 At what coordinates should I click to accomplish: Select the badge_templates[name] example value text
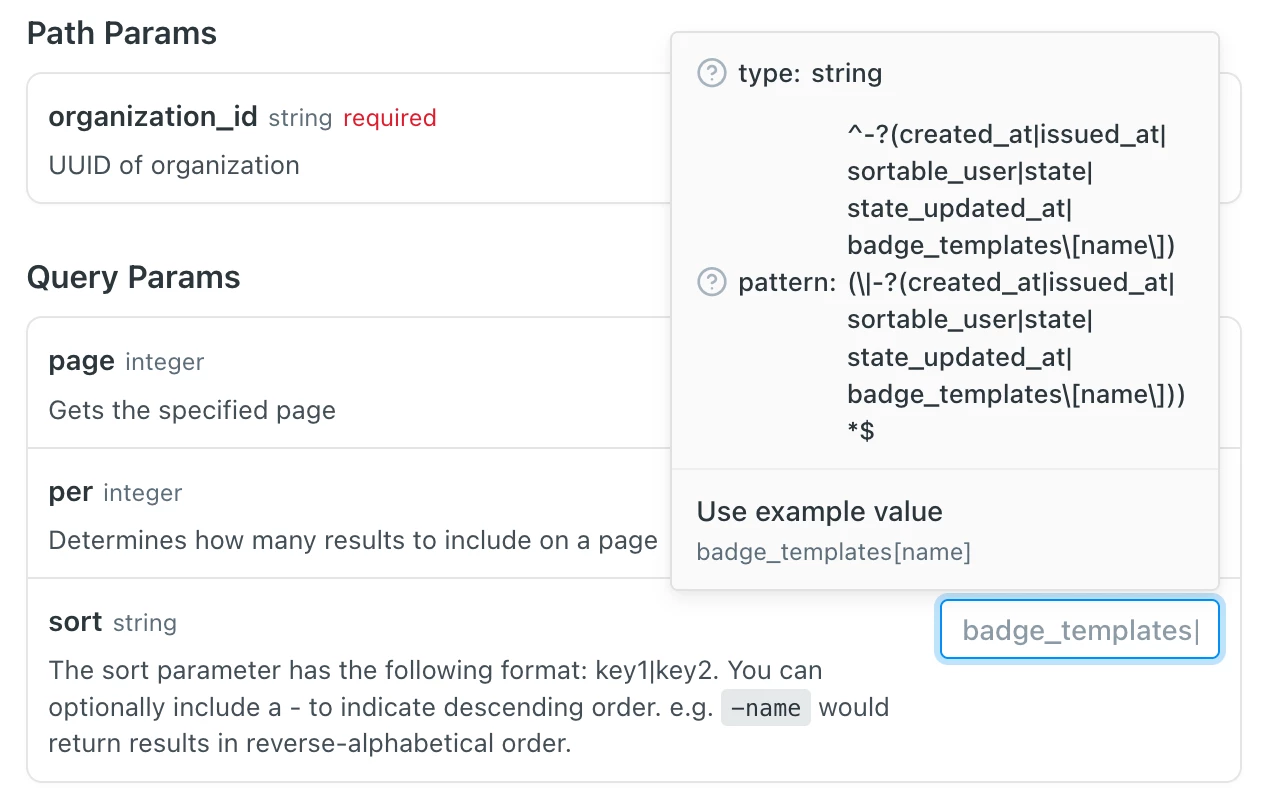pos(833,551)
